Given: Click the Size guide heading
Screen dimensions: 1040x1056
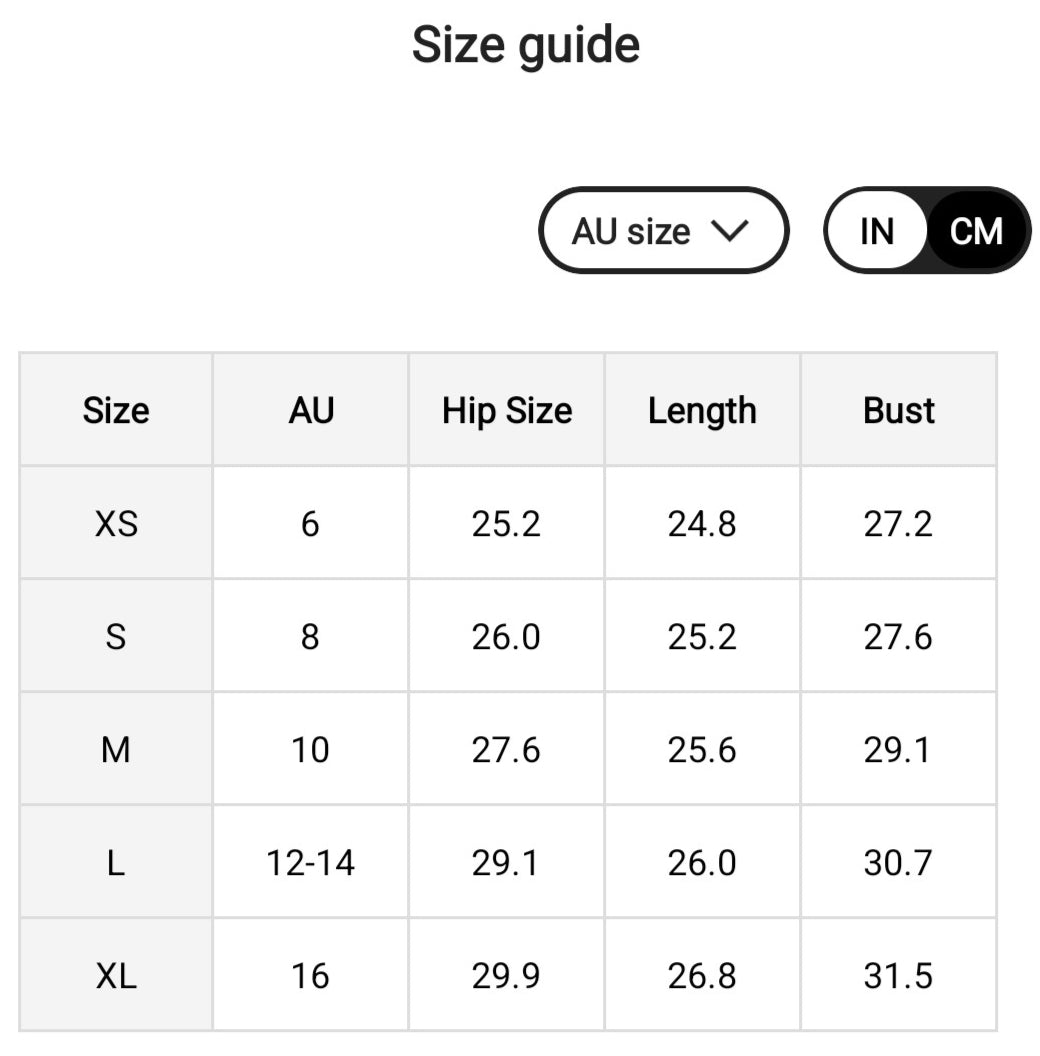Looking at the screenshot, I should (x=526, y=45).
